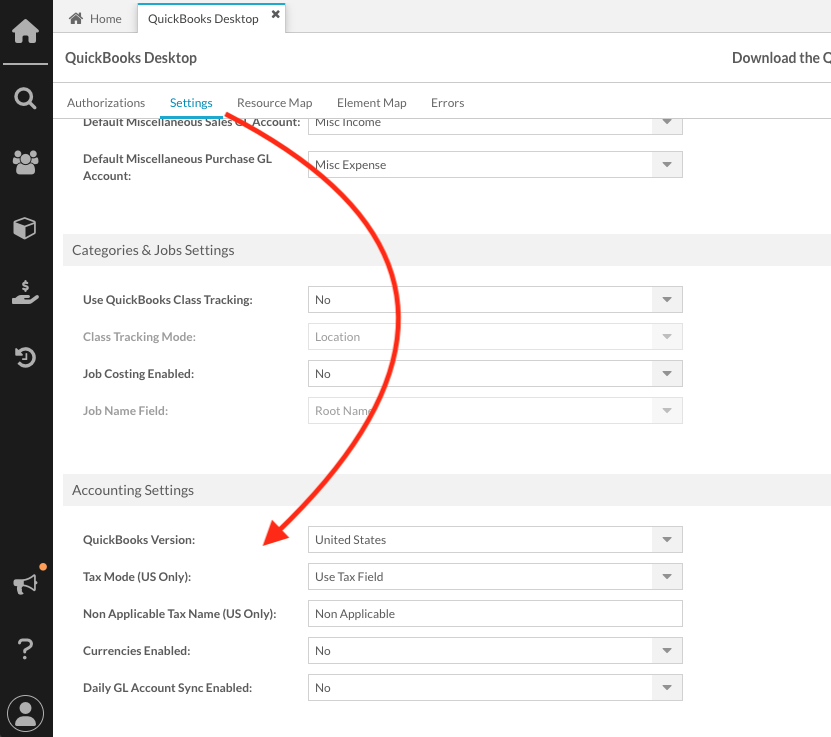Click the QuickBooks Desktop page title
The height and width of the screenshot is (737, 831).
click(131, 58)
